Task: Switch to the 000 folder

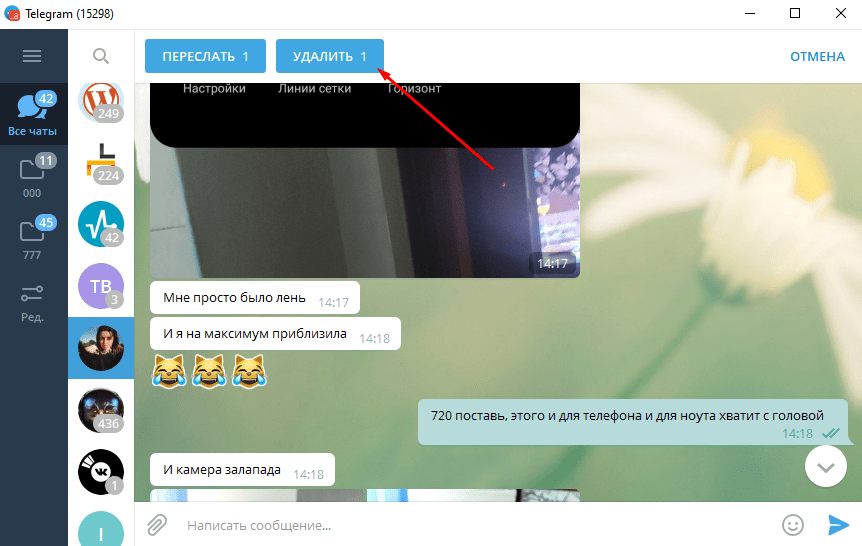Action: [33, 176]
